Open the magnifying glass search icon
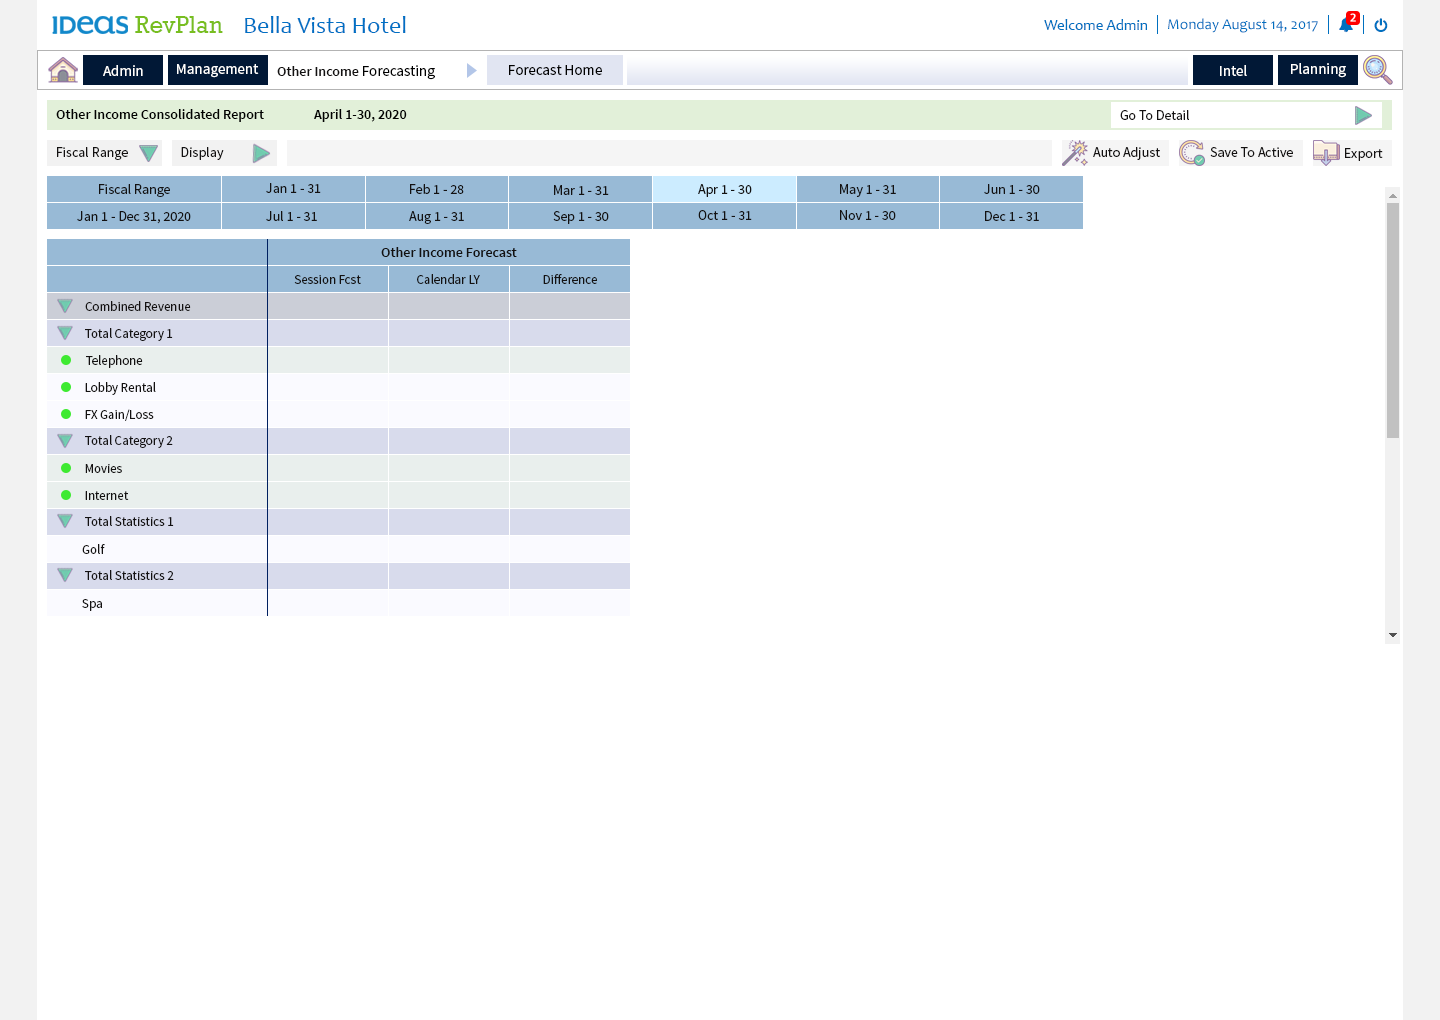 pos(1377,70)
